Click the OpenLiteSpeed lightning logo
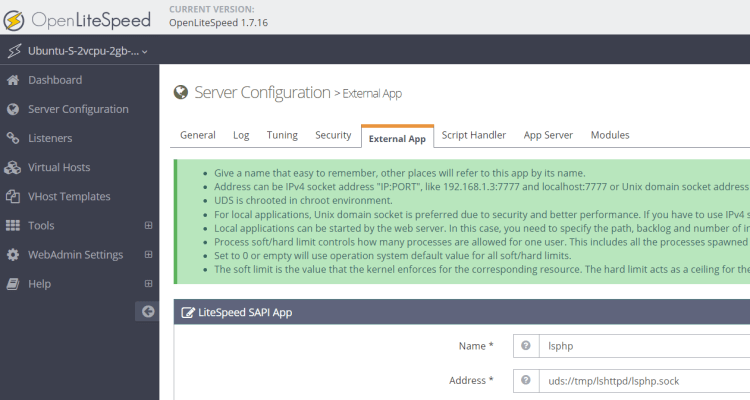Image resolution: width=750 pixels, height=400 pixels. 14,21
